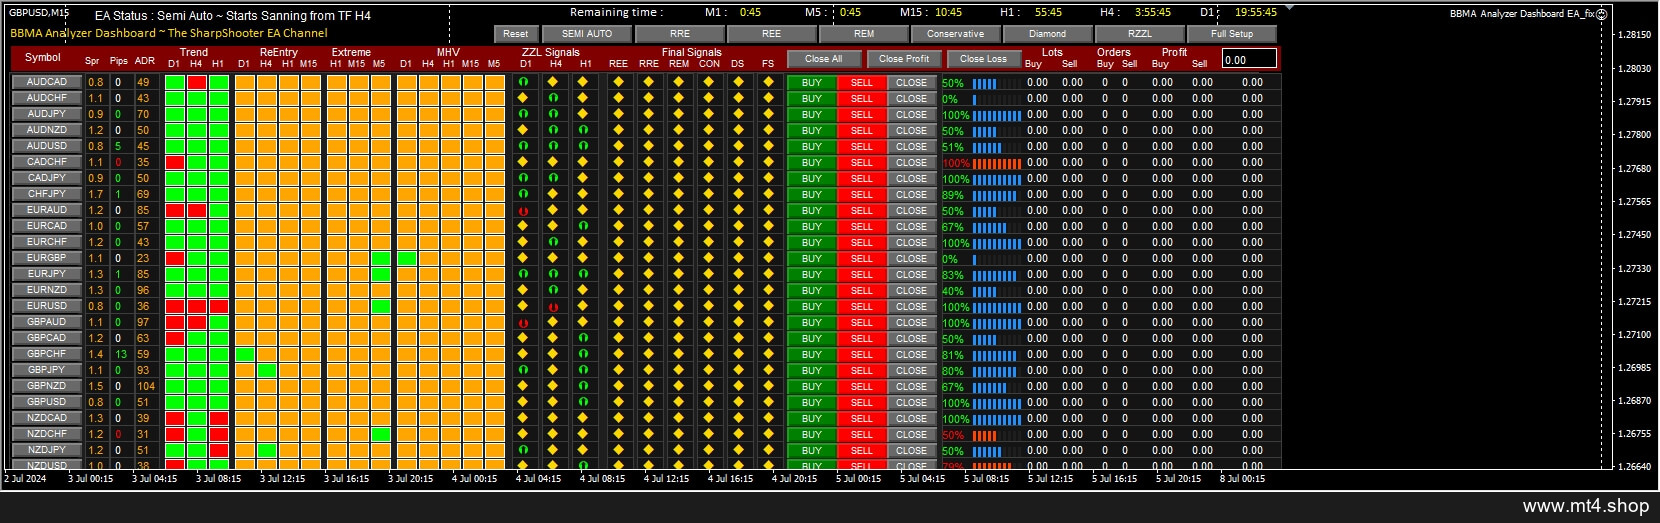This screenshot has width=1660, height=523.
Task: Click the EA smiley icon after EA_fix
Action: click(x=1601, y=14)
